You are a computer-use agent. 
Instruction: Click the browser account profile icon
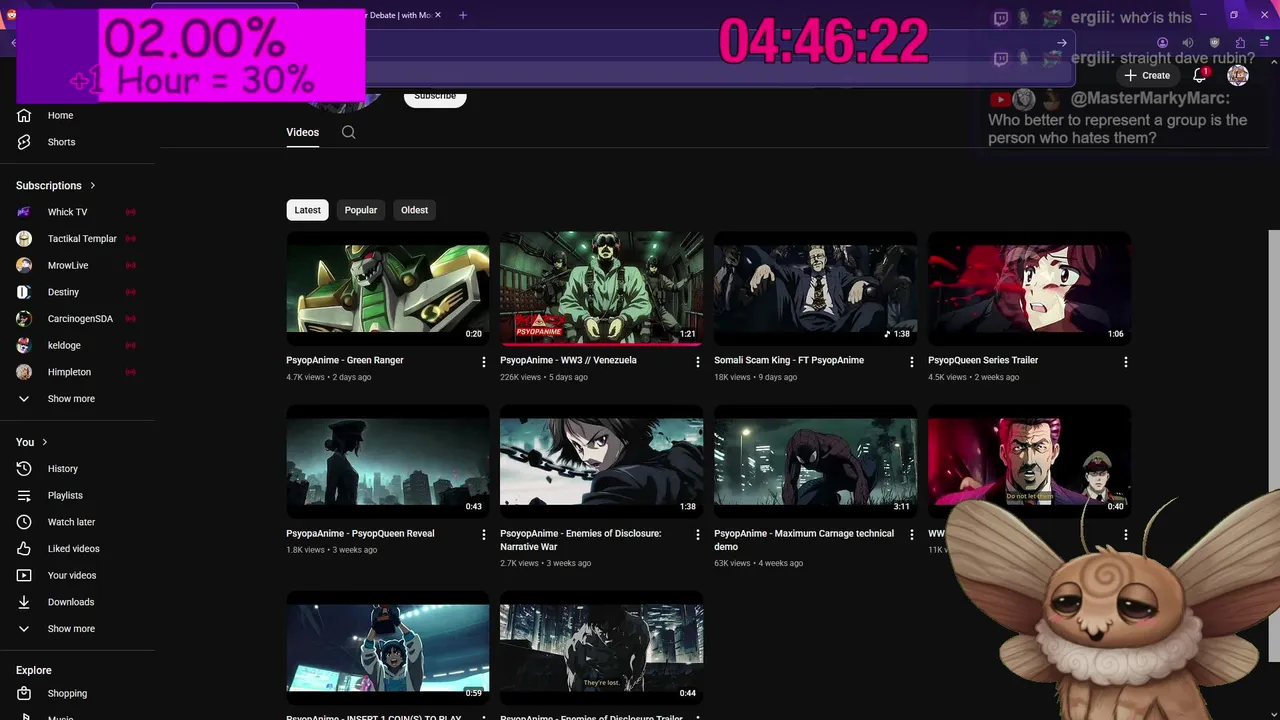[1162, 43]
